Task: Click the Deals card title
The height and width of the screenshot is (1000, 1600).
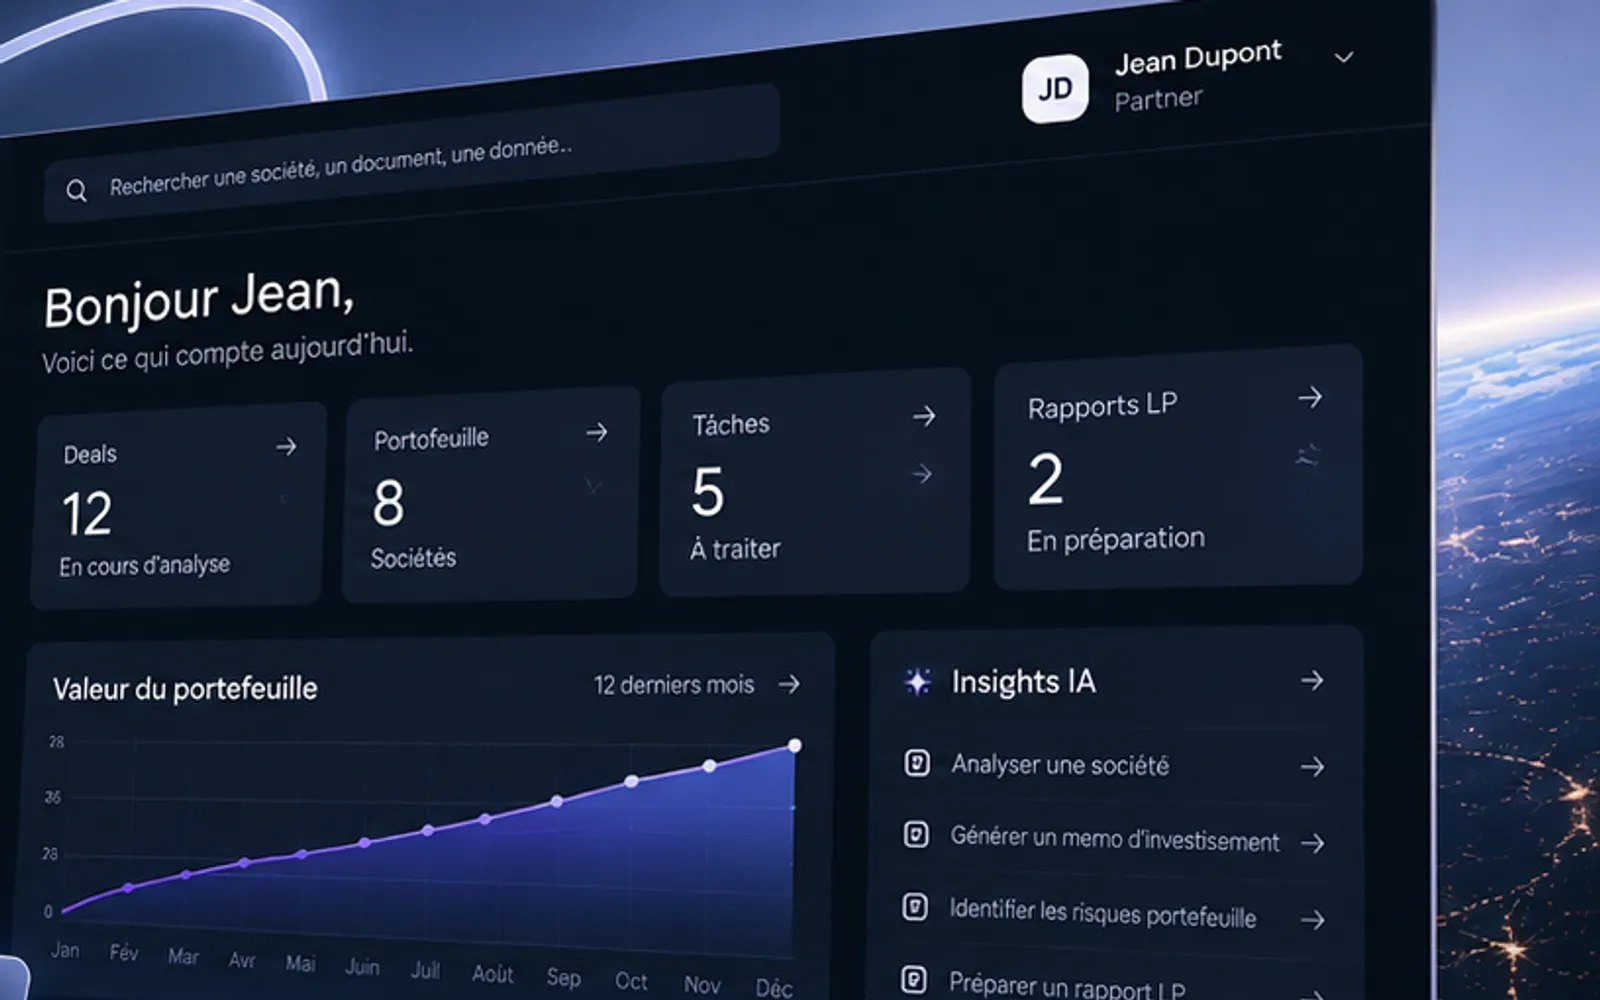Action: pos(90,454)
